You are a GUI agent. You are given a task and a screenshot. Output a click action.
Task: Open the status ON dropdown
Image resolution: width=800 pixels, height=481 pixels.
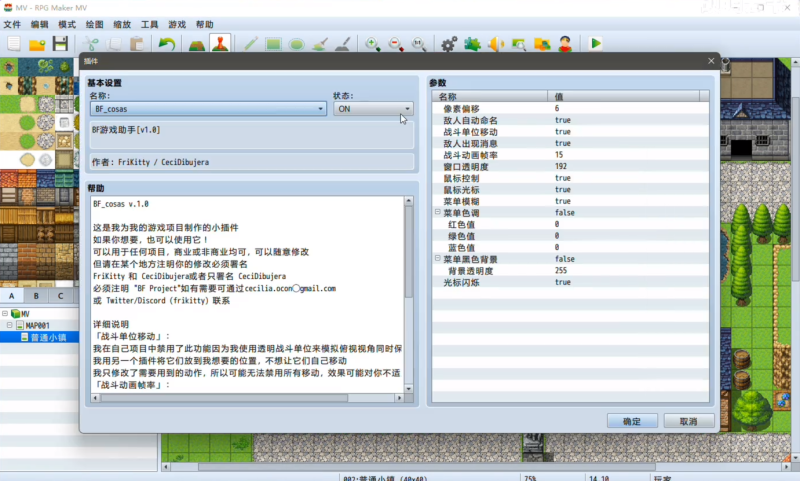(x=373, y=109)
